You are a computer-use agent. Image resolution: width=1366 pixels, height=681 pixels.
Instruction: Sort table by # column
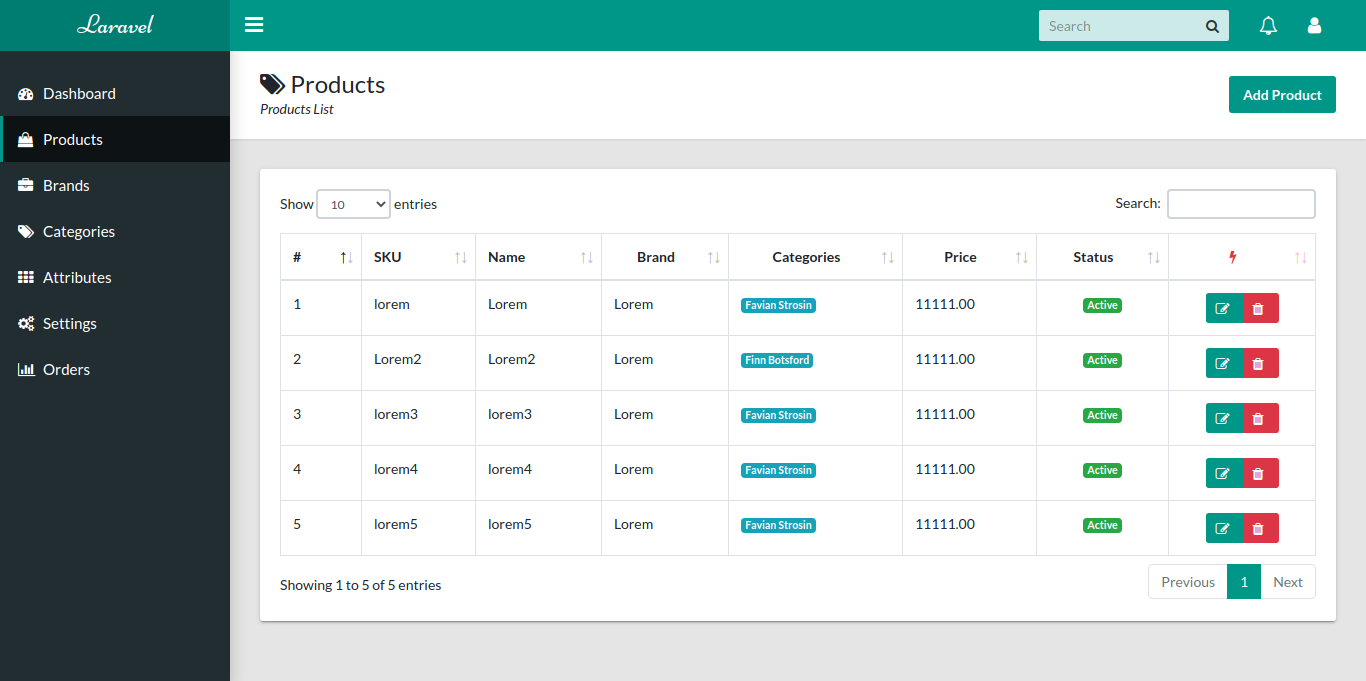(320, 257)
